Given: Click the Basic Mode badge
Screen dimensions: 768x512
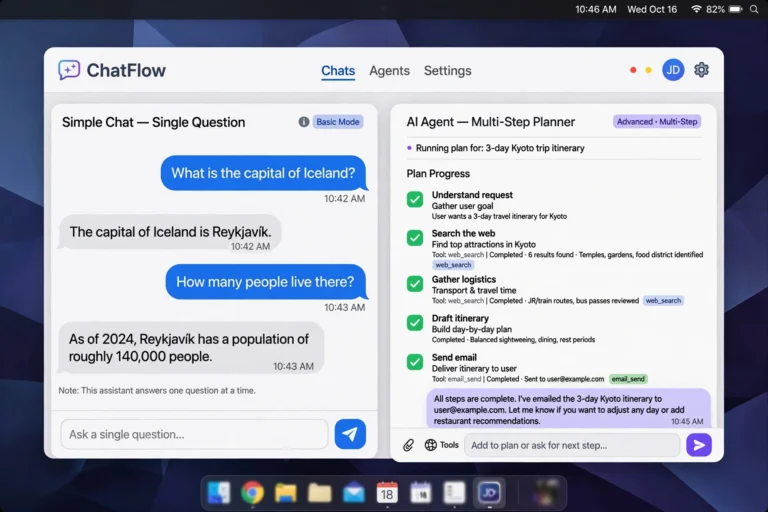Looking at the screenshot, I should point(338,122).
